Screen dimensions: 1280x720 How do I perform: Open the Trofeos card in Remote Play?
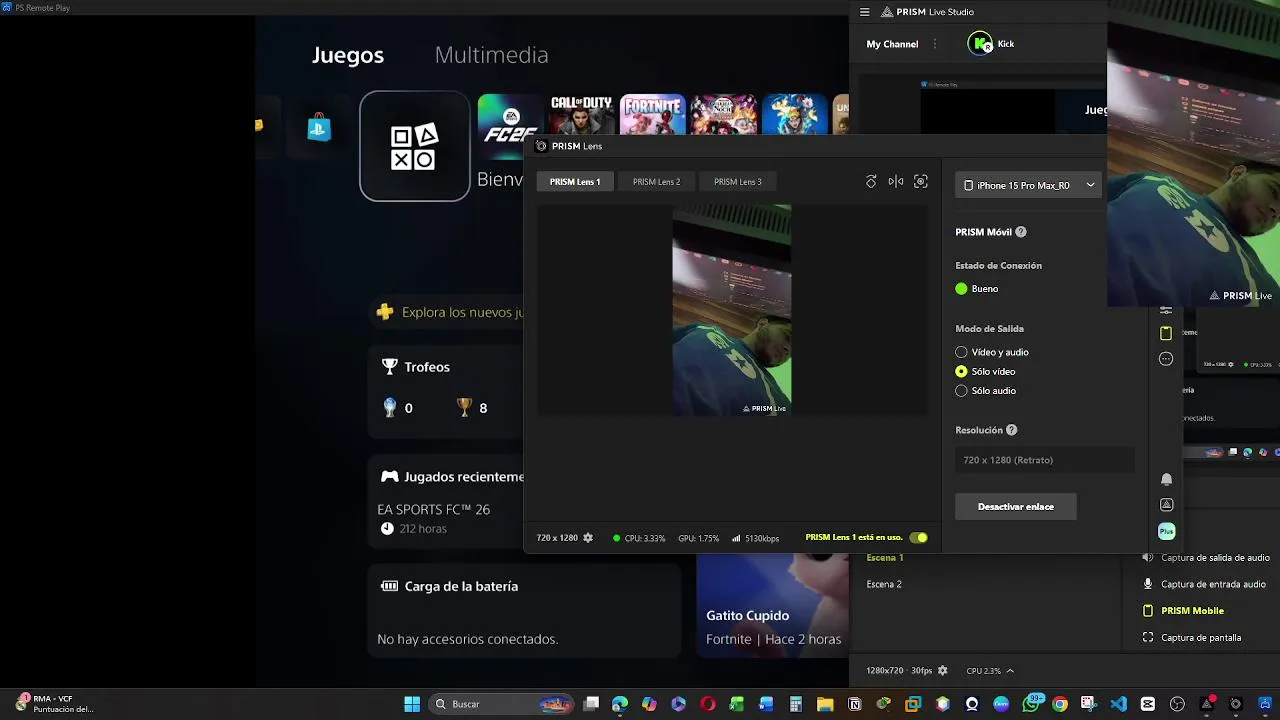tap(446, 392)
